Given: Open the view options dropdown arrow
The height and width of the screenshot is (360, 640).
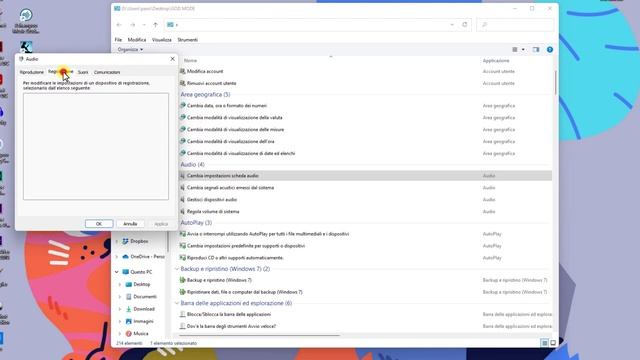Looking at the screenshot, I should (523, 49).
